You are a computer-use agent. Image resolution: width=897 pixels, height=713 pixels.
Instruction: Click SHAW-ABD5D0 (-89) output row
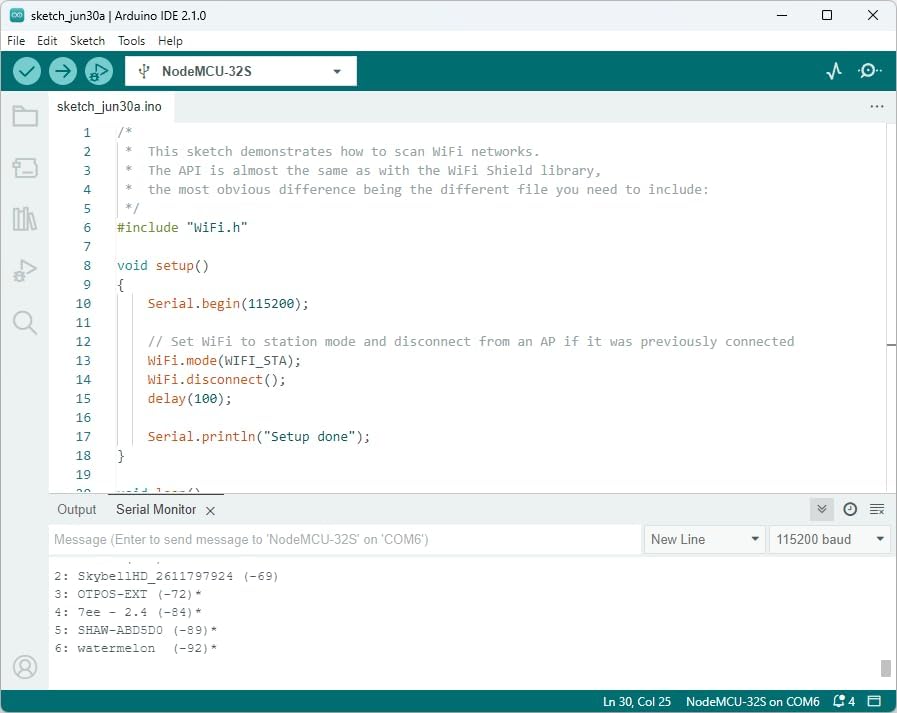135,630
